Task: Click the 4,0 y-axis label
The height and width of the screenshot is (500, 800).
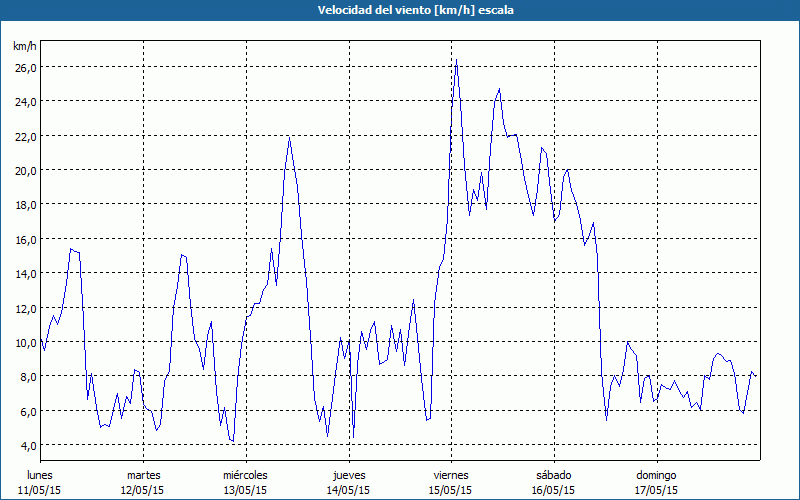Action: pos(25,445)
